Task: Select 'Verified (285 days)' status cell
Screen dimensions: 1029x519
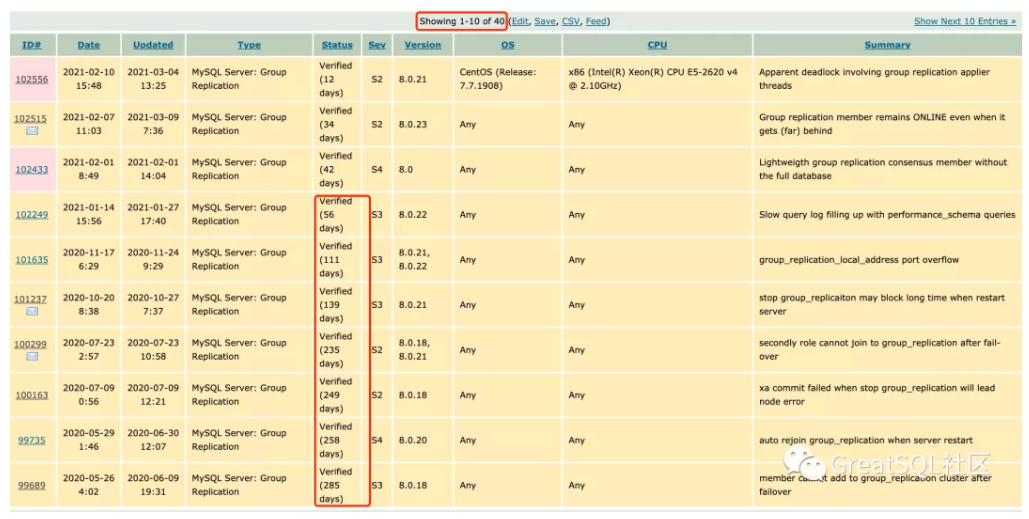Action: (x=336, y=485)
